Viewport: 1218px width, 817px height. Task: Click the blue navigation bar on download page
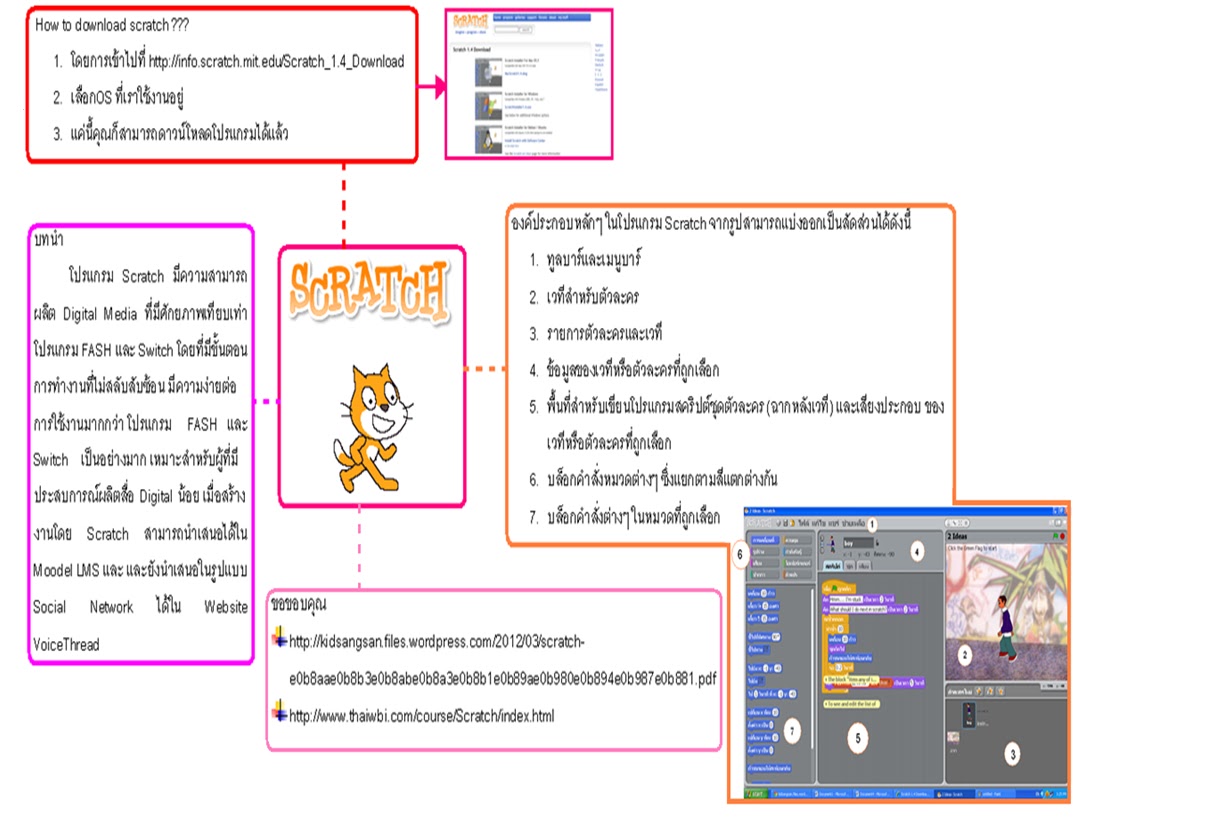[x=542, y=17]
